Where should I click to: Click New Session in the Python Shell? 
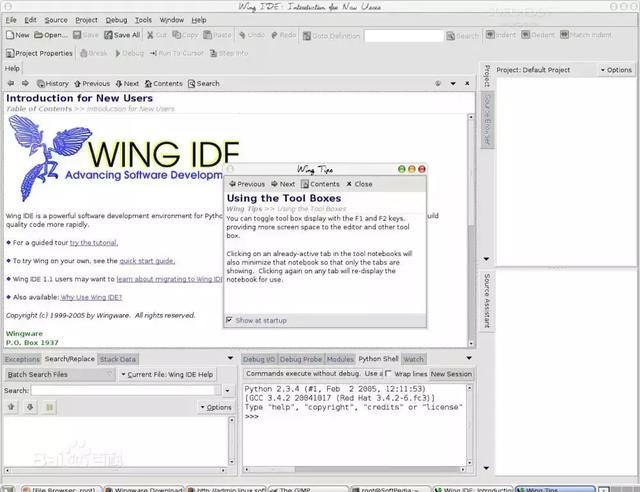pyautogui.click(x=451, y=374)
